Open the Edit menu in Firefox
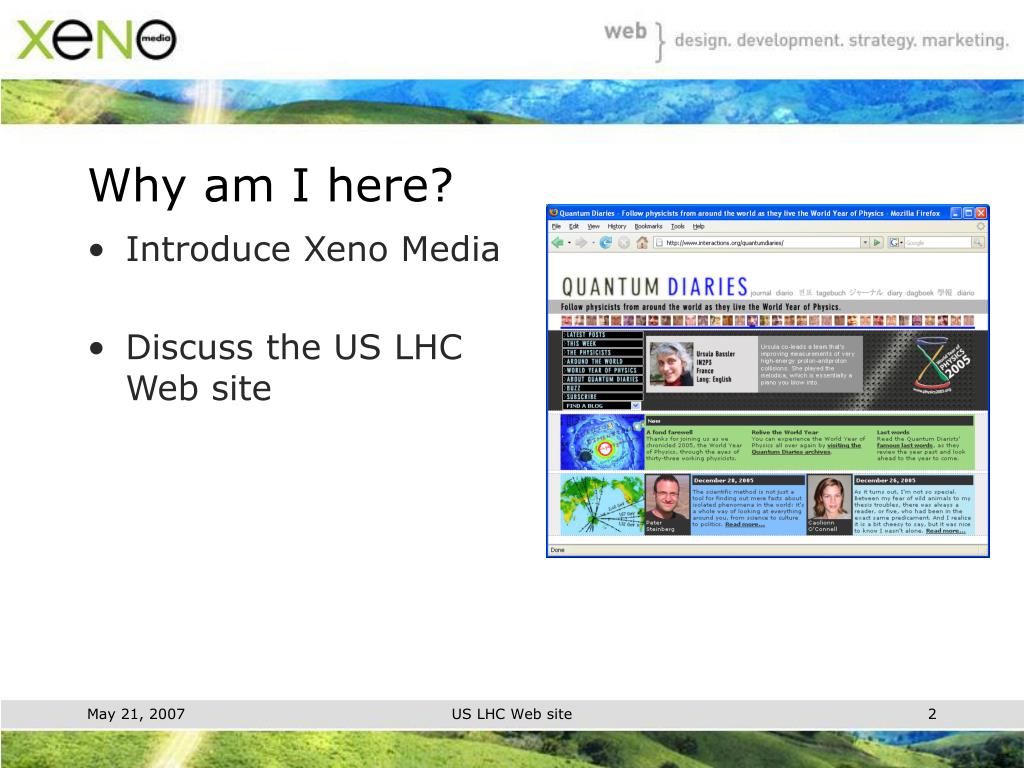 tap(573, 227)
